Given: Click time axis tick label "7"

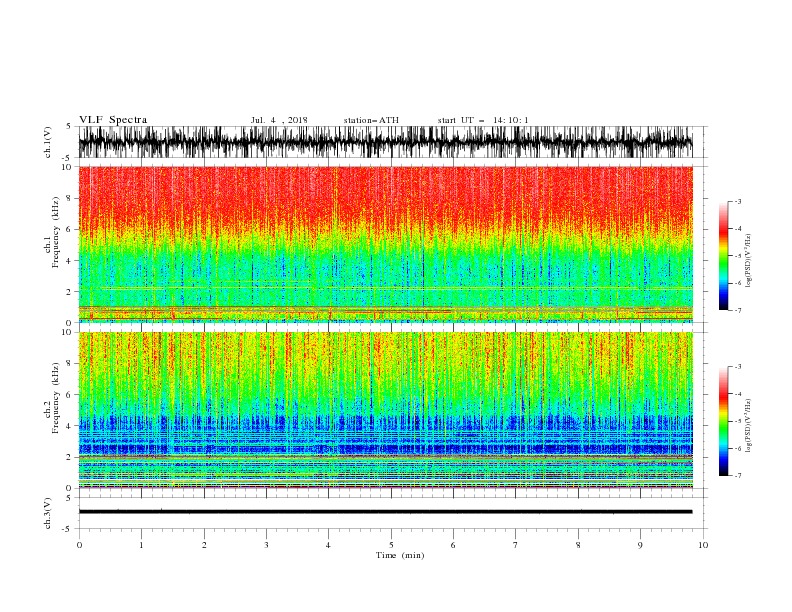Looking at the screenshot, I should (x=516, y=545).
